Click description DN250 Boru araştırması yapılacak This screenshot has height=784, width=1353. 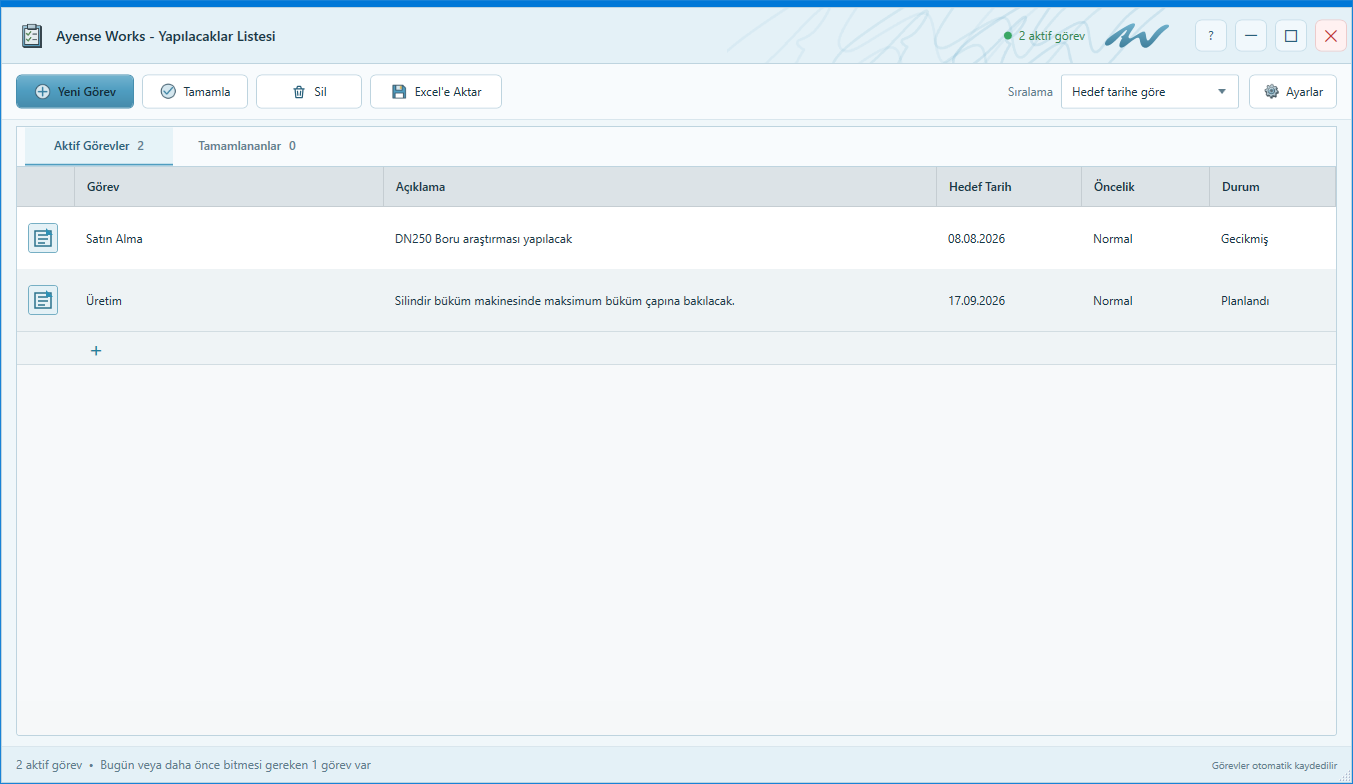483,239
